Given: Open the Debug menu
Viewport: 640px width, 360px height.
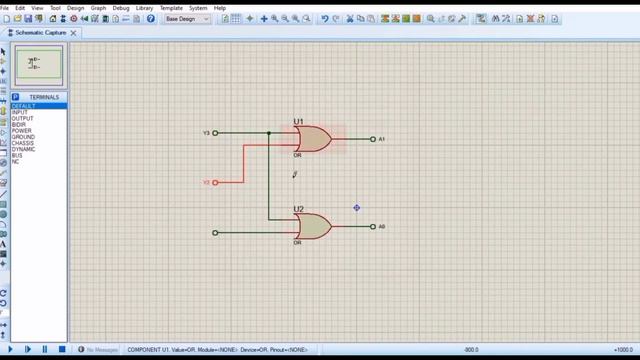Looking at the screenshot, I should 121,8.
